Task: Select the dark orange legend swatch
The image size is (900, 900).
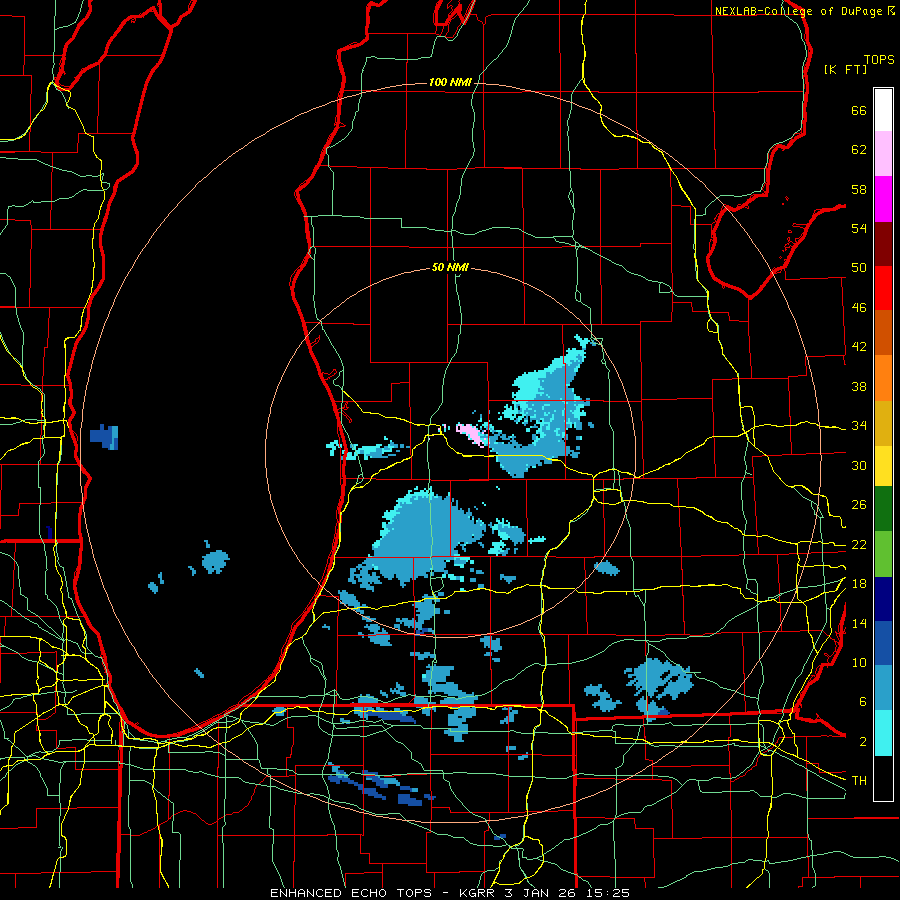Action: click(883, 332)
